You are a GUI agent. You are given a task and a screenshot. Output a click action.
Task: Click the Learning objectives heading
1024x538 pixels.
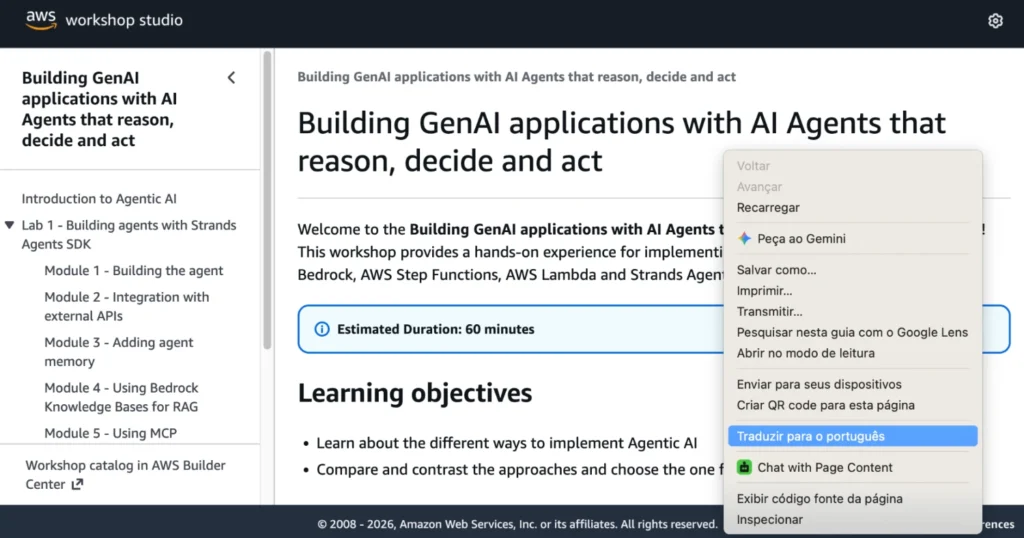coord(415,393)
